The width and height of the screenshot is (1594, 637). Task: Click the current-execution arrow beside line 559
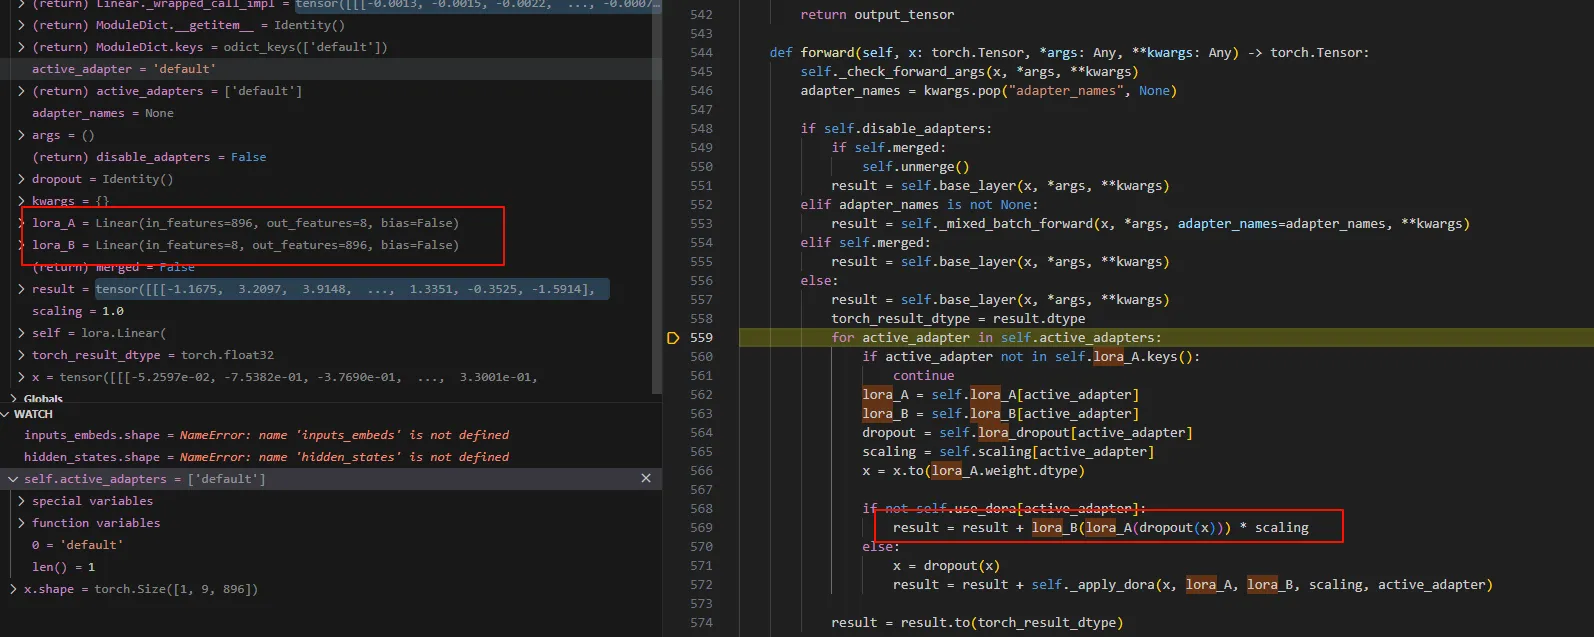(673, 338)
